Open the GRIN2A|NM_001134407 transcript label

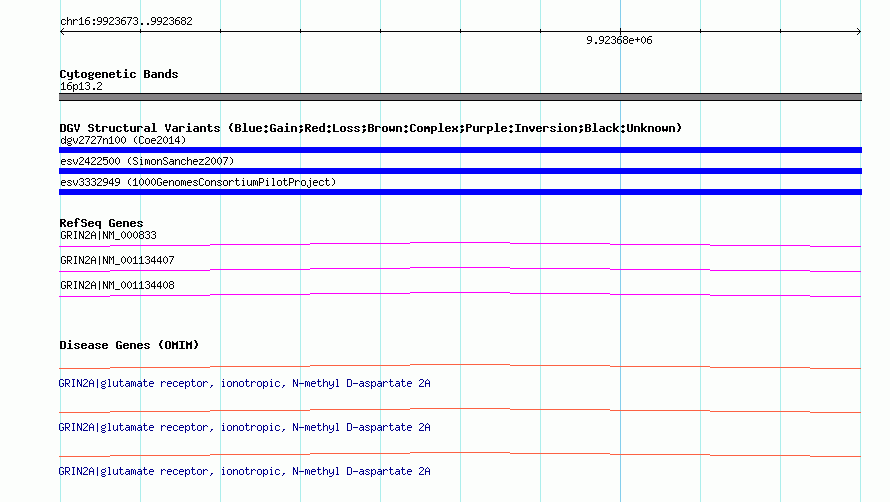tap(117, 260)
